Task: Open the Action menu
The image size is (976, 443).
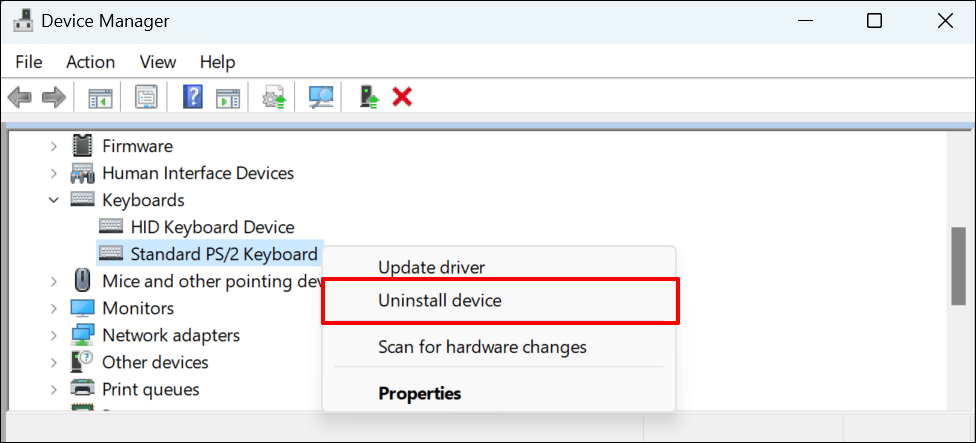Action: (91, 62)
